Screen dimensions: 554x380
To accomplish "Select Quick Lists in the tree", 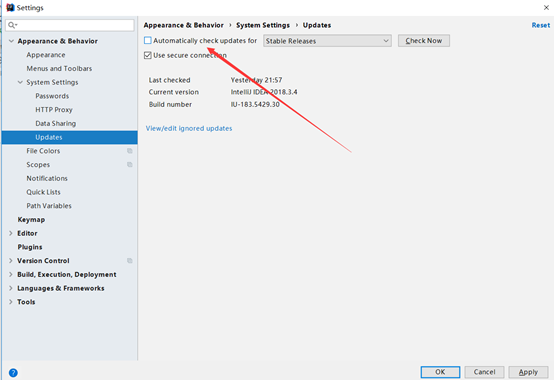I will [43, 192].
